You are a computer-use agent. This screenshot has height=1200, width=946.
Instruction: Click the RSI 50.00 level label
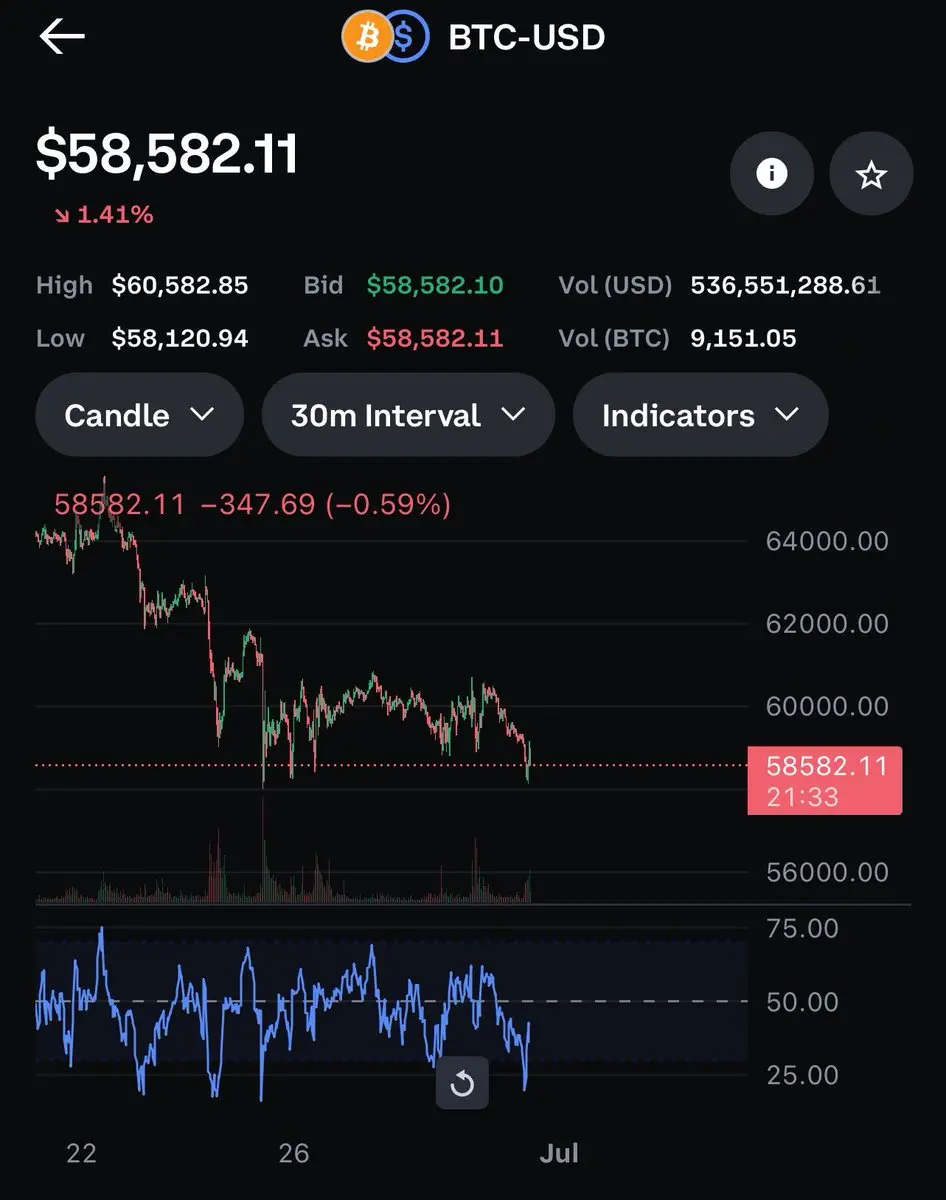(802, 1001)
